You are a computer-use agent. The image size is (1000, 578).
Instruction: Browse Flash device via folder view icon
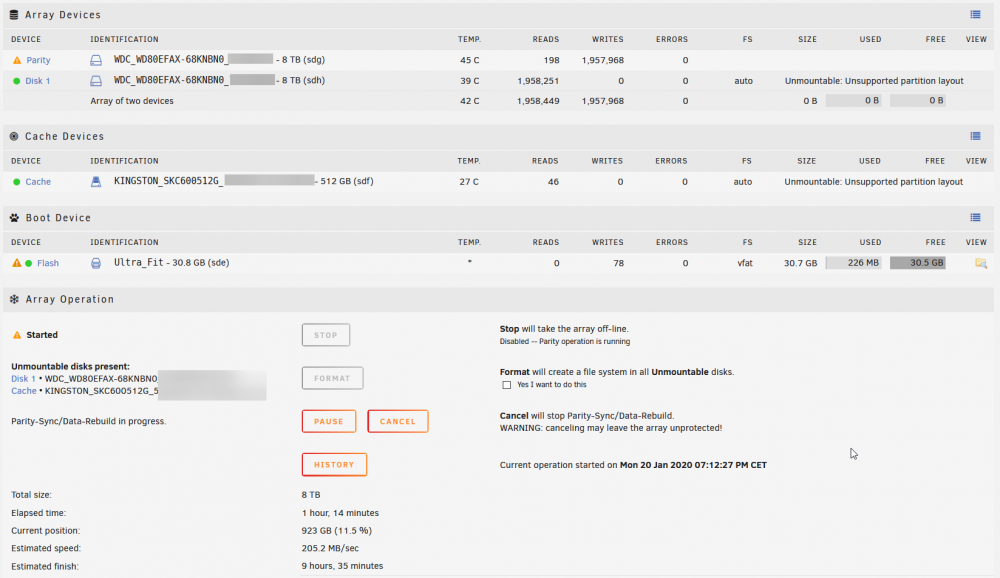tap(981, 263)
